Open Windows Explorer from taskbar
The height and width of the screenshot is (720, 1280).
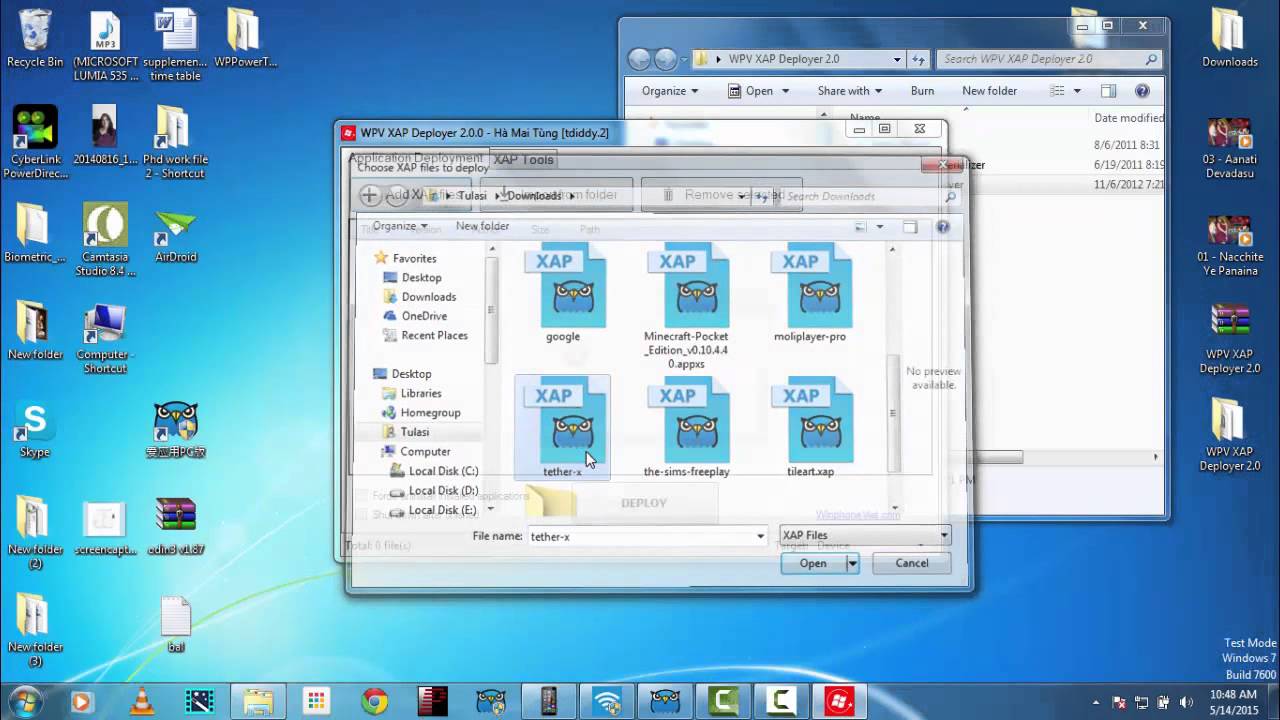[x=257, y=702]
